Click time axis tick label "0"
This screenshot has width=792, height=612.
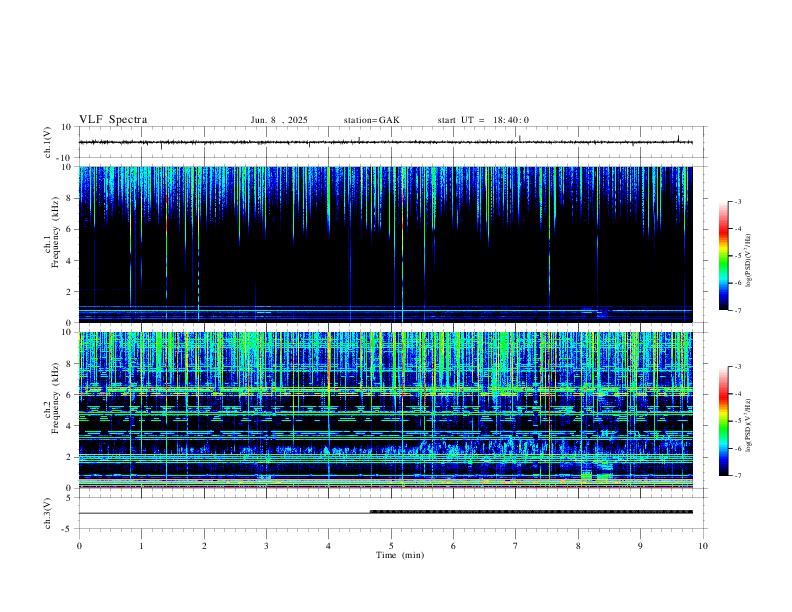click(x=79, y=546)
